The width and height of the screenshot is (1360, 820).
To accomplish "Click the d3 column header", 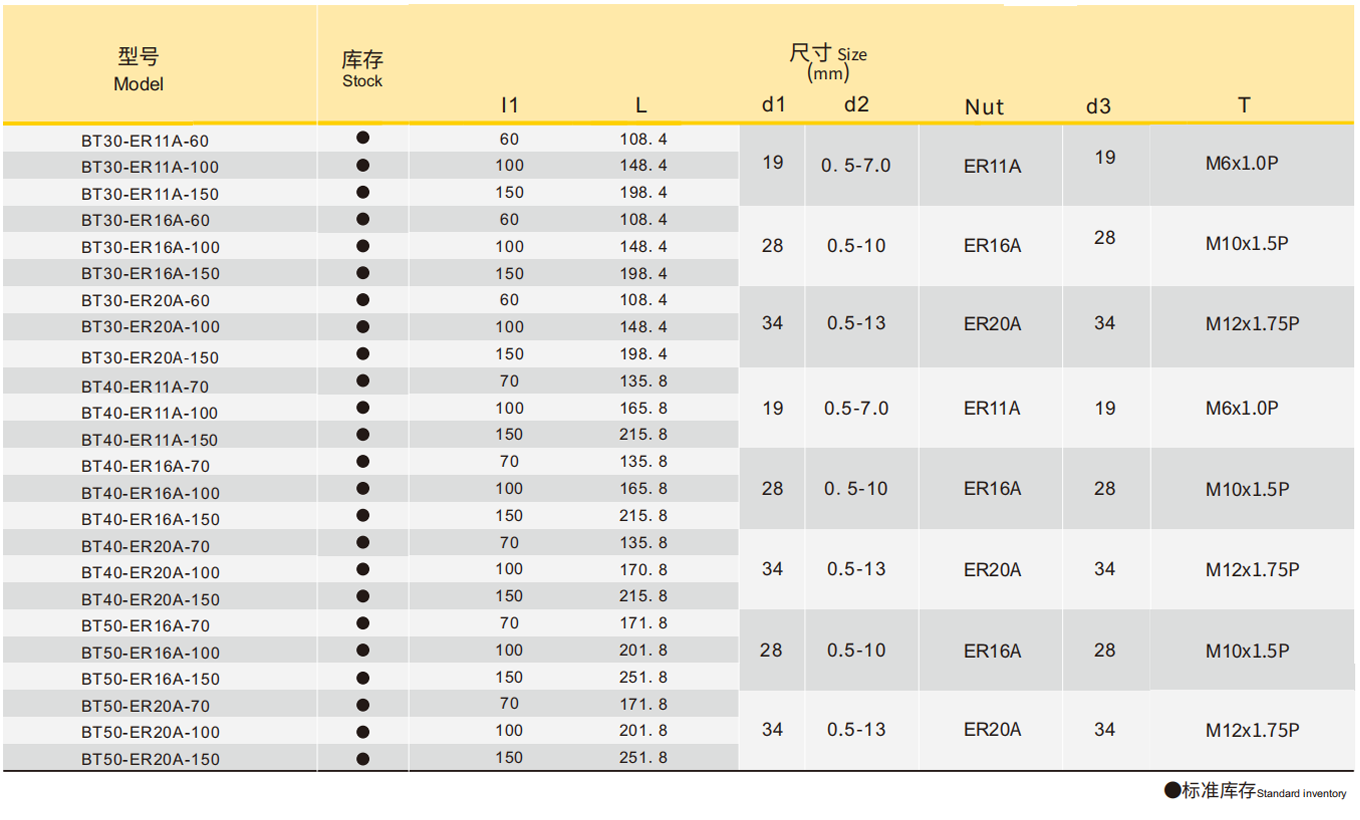I will point(1098,106).
